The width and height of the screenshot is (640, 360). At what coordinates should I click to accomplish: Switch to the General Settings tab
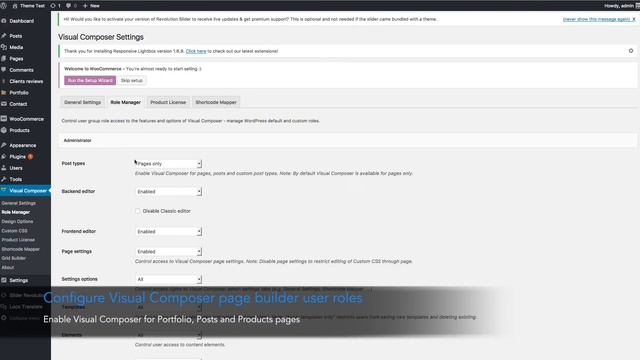pos(82,102)
